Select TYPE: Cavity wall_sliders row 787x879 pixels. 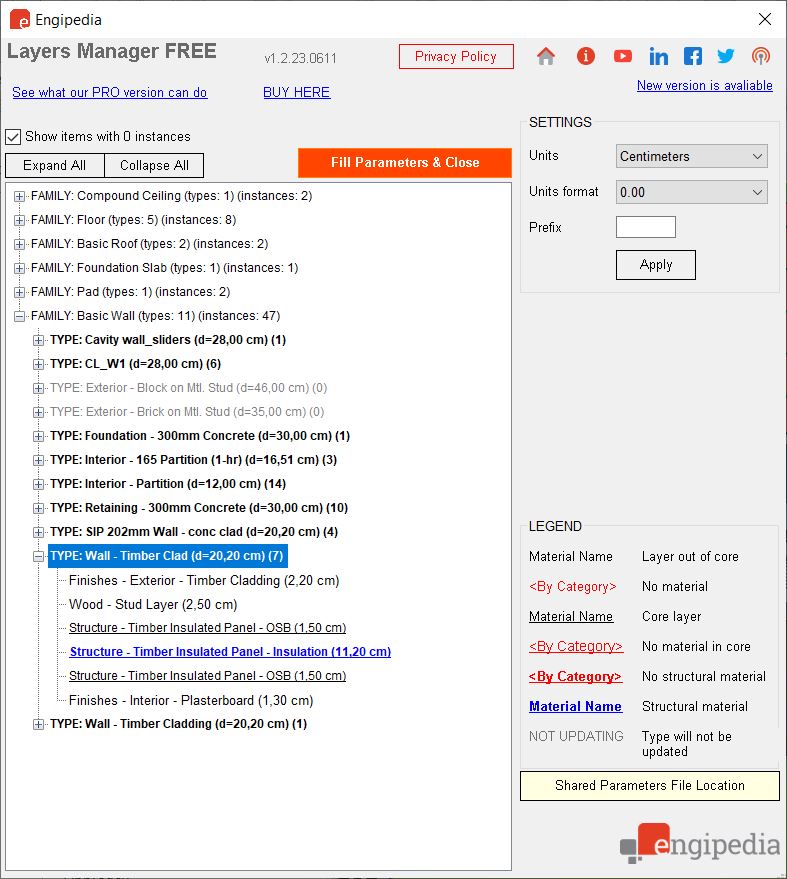168,340
